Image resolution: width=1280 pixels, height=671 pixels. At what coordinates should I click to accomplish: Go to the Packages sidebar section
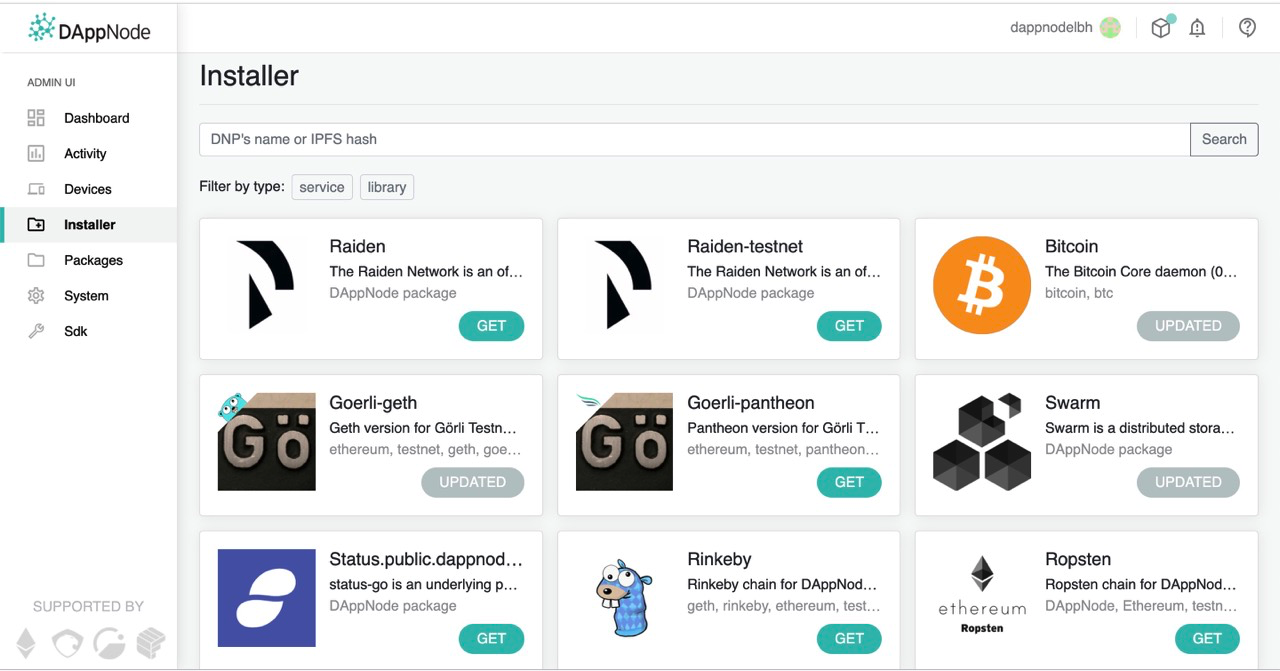click(93, 260)
